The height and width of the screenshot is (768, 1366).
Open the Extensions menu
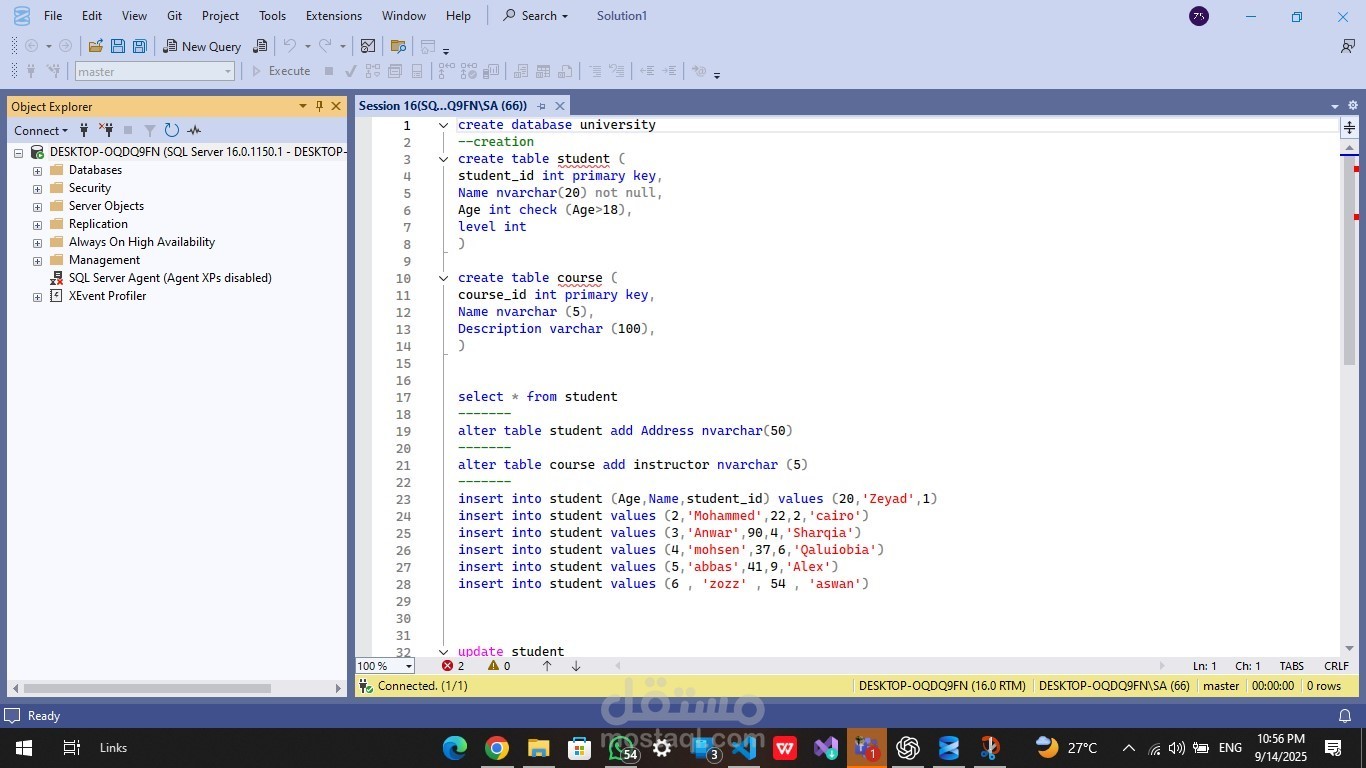[333, 16]
